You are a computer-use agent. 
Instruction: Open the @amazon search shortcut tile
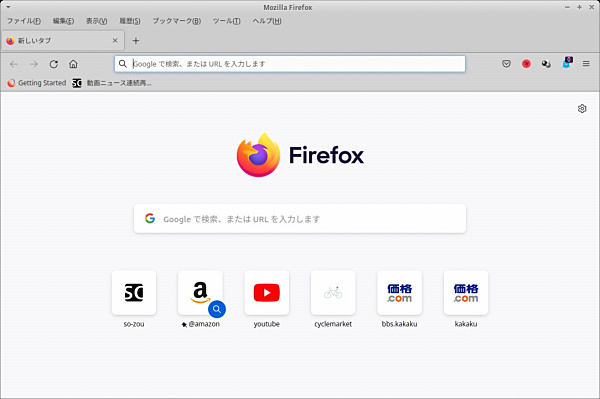pyautogui.click(x=200, y=293)
